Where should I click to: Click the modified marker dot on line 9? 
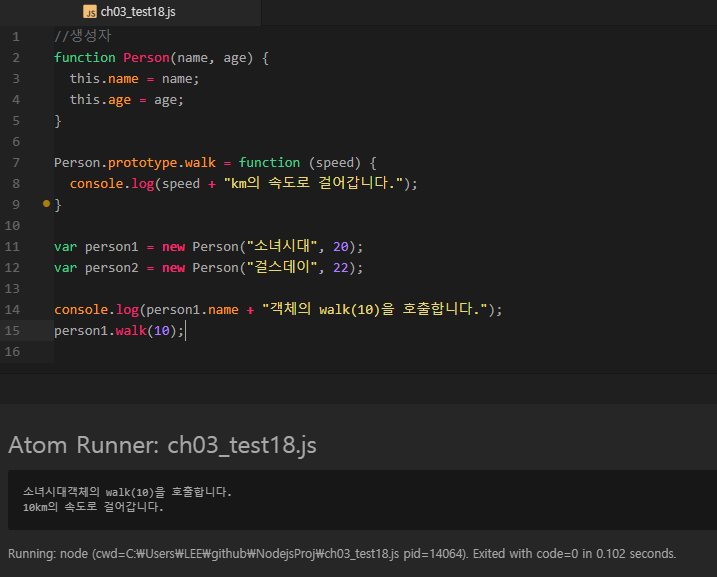(x=46, y=203)
